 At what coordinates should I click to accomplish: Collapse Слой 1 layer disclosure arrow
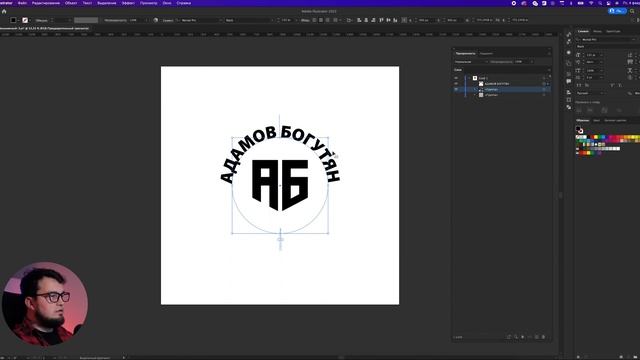[469, 78]
